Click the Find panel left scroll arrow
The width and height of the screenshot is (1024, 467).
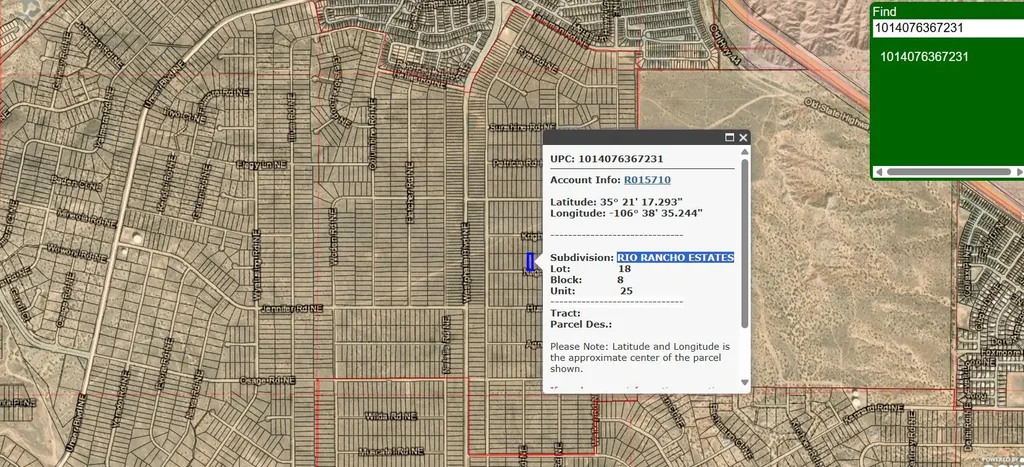[877, 172]
